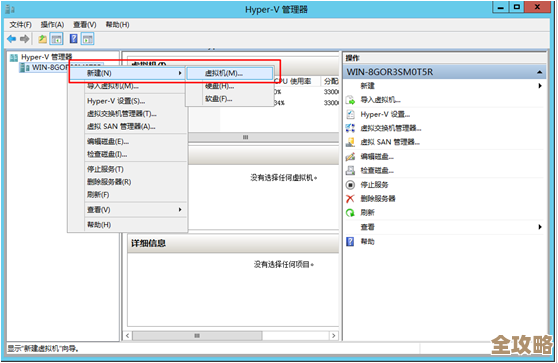
Task: Toggle the action pane toolbar icon
Action: [x=88, y=39]
